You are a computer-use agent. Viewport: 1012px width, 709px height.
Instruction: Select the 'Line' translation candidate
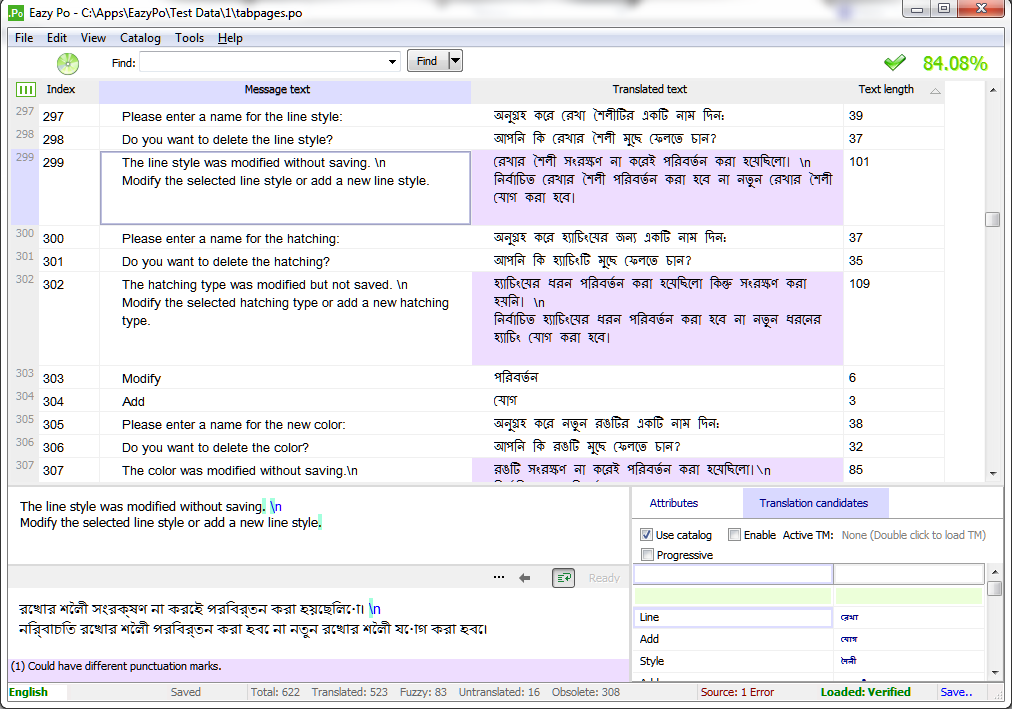click(x=733, y=617)
